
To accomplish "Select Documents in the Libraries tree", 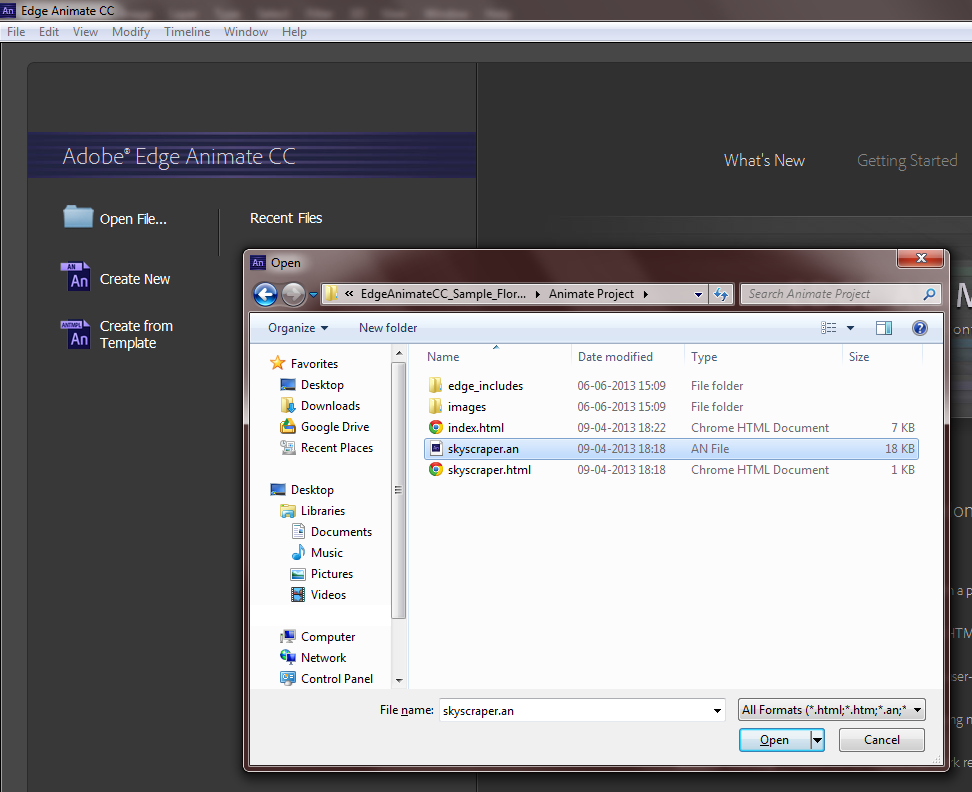I will (341, 532).
